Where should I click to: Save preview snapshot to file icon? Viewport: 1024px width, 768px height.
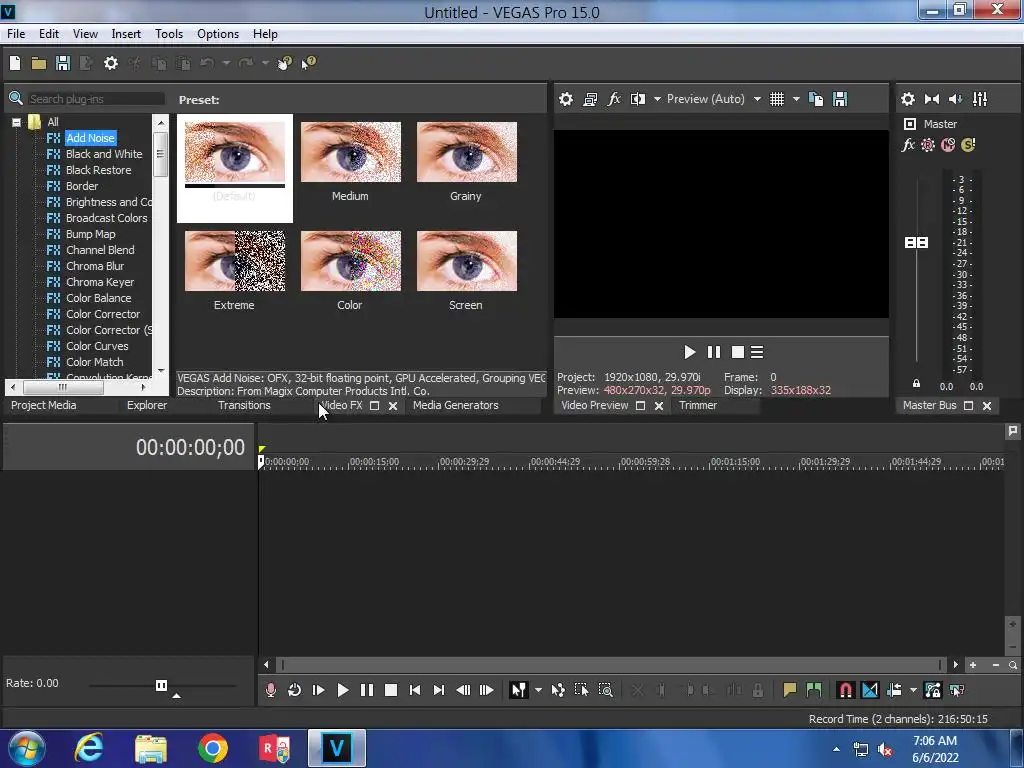coord(840,99)
